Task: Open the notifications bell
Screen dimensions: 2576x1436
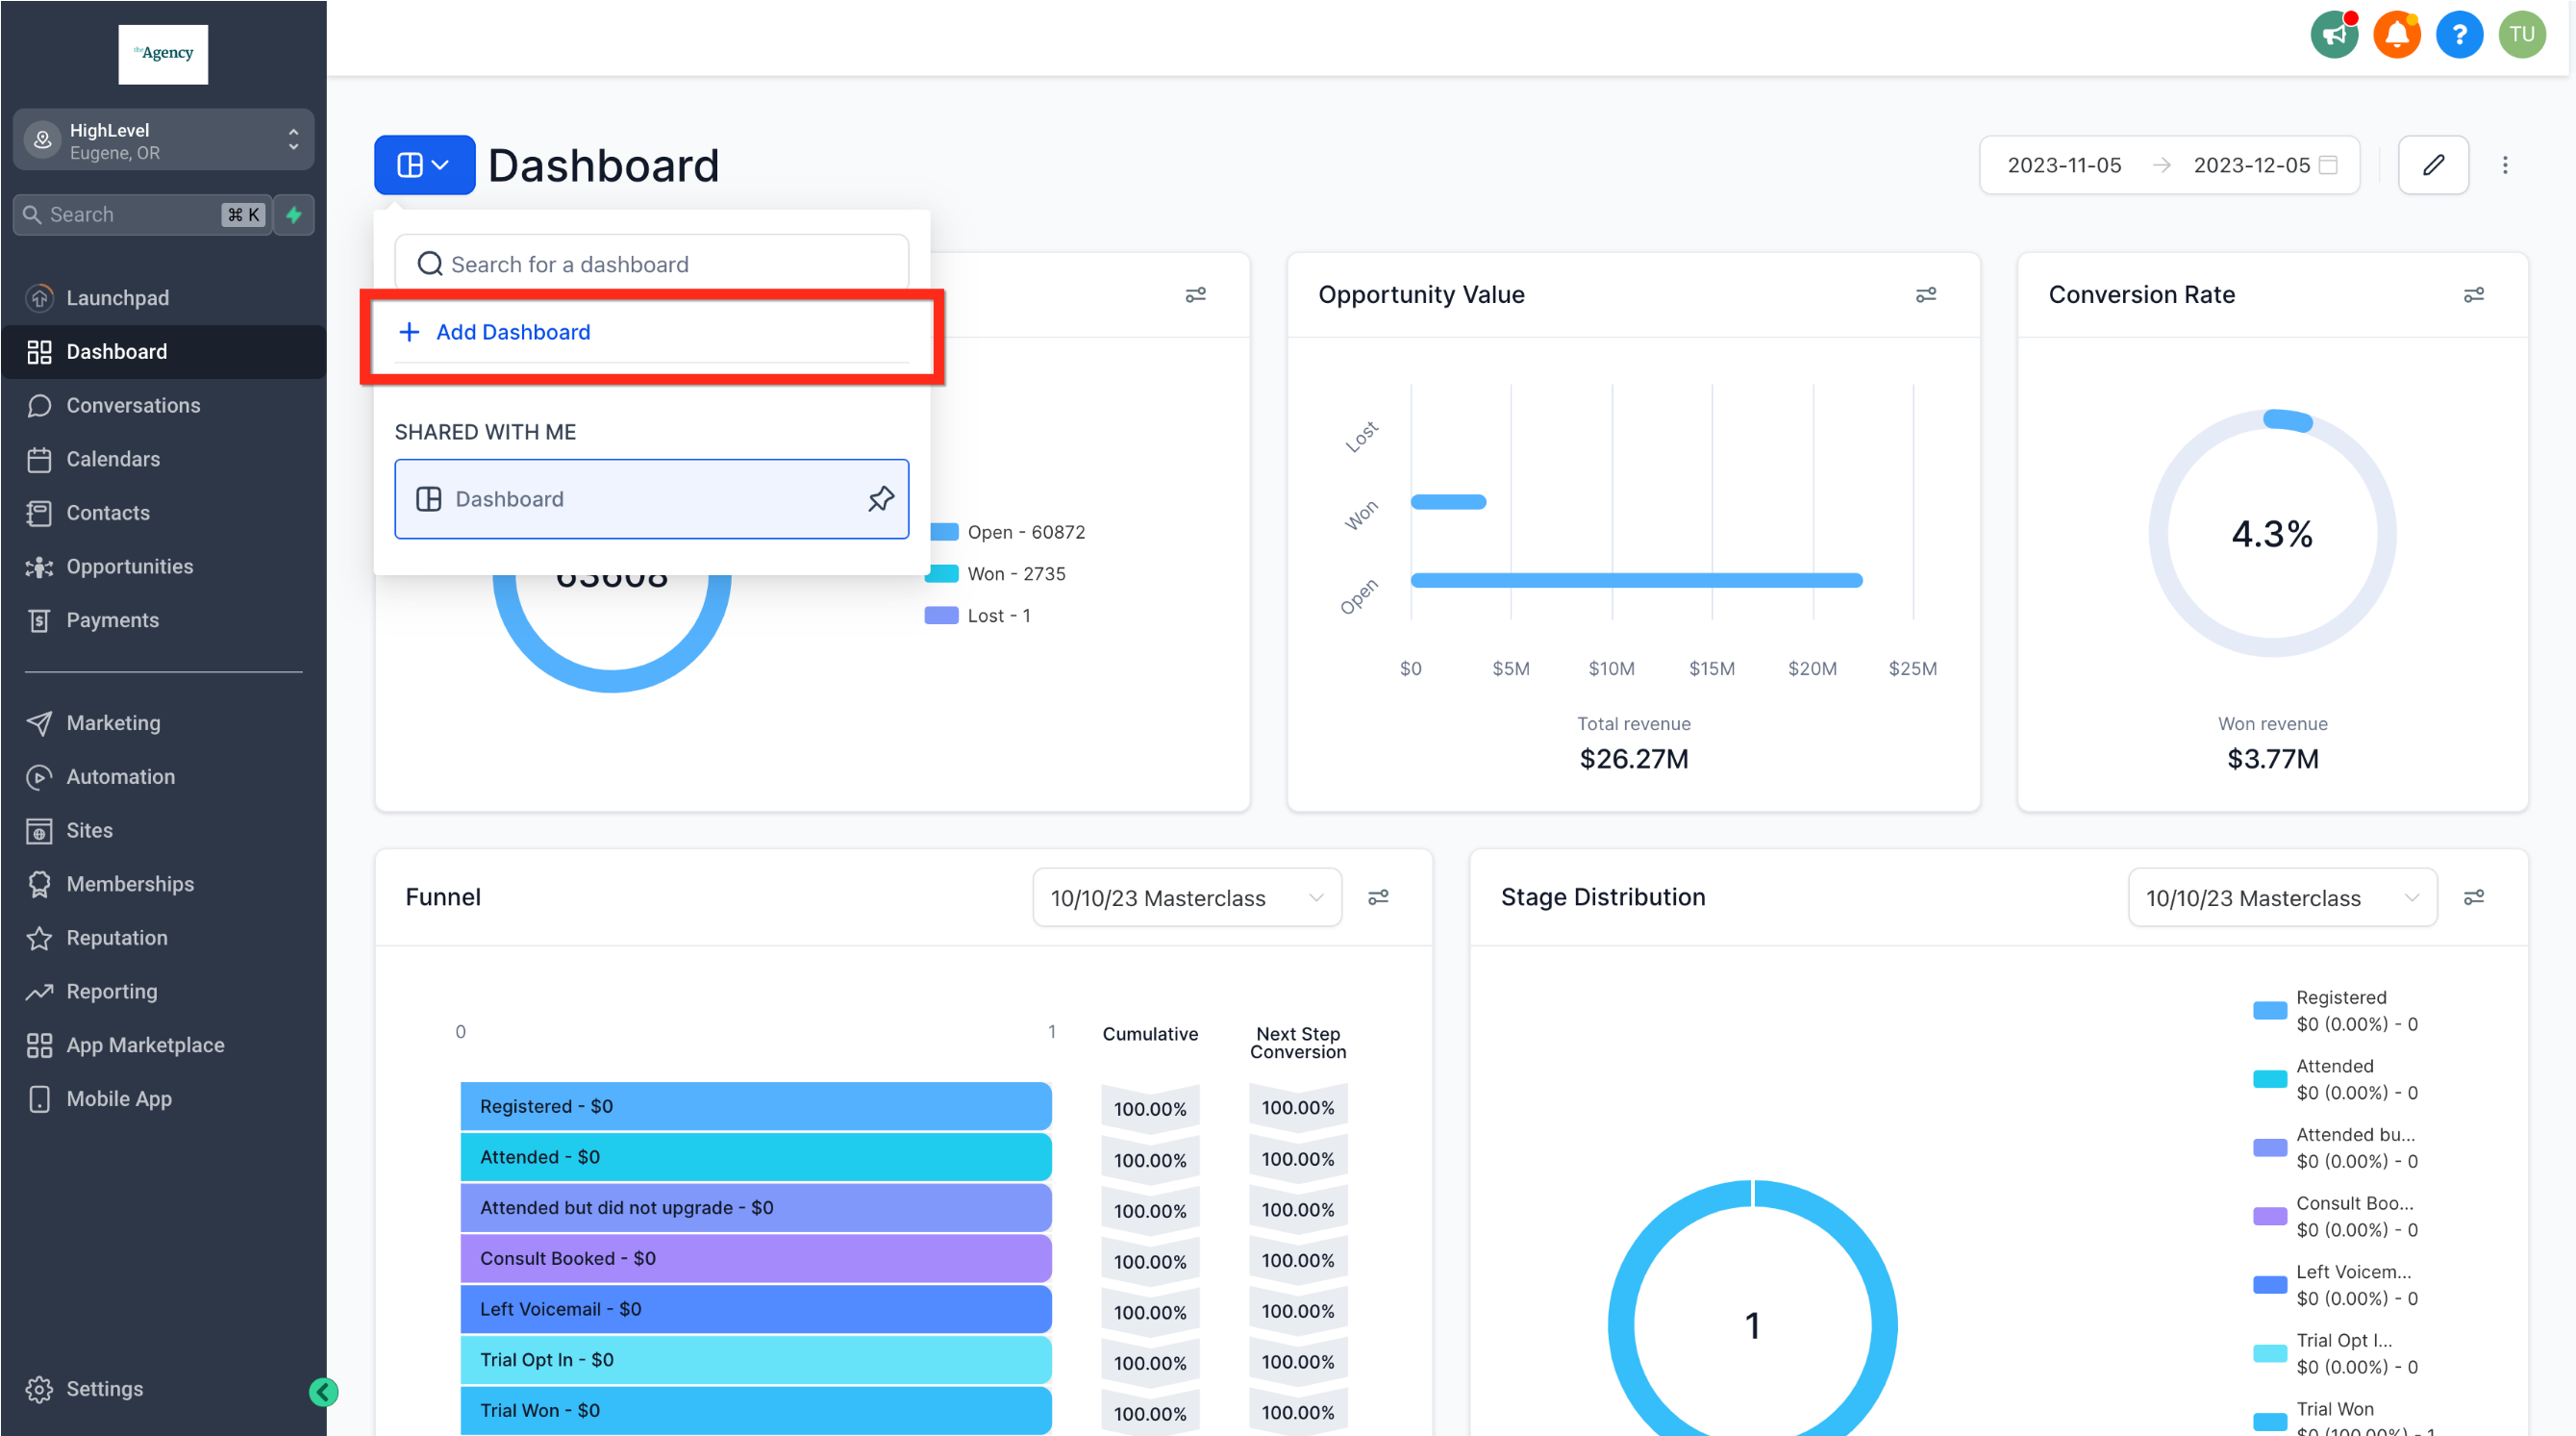Action: tap(2397, 34)
